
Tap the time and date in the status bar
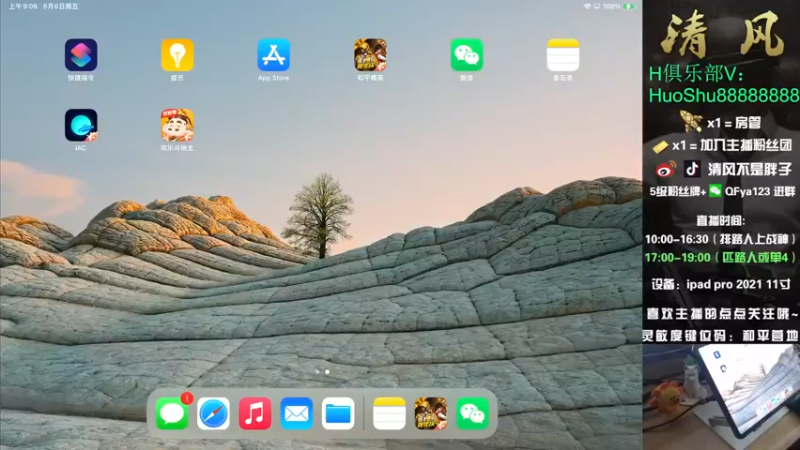[x=43, y=7]
